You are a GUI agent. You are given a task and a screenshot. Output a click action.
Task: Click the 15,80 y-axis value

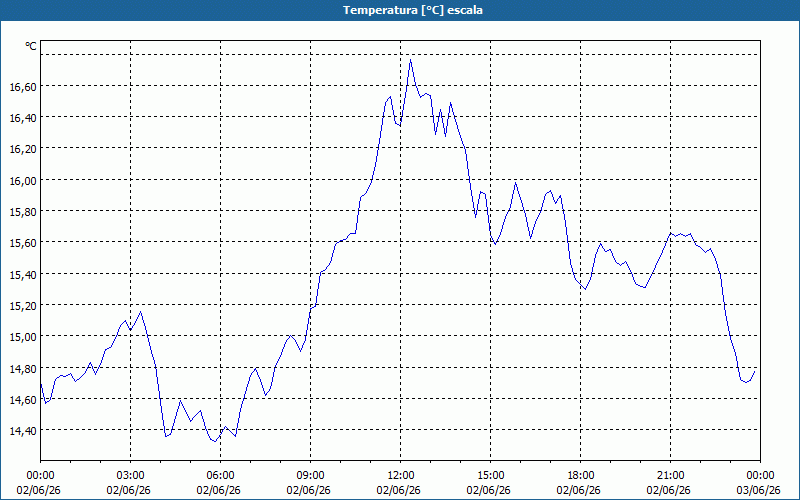23,212
